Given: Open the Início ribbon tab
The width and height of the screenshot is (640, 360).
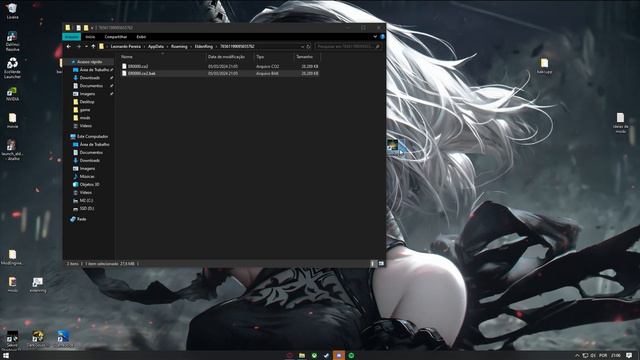Looking at the screenshot, I should coord(90,37).
